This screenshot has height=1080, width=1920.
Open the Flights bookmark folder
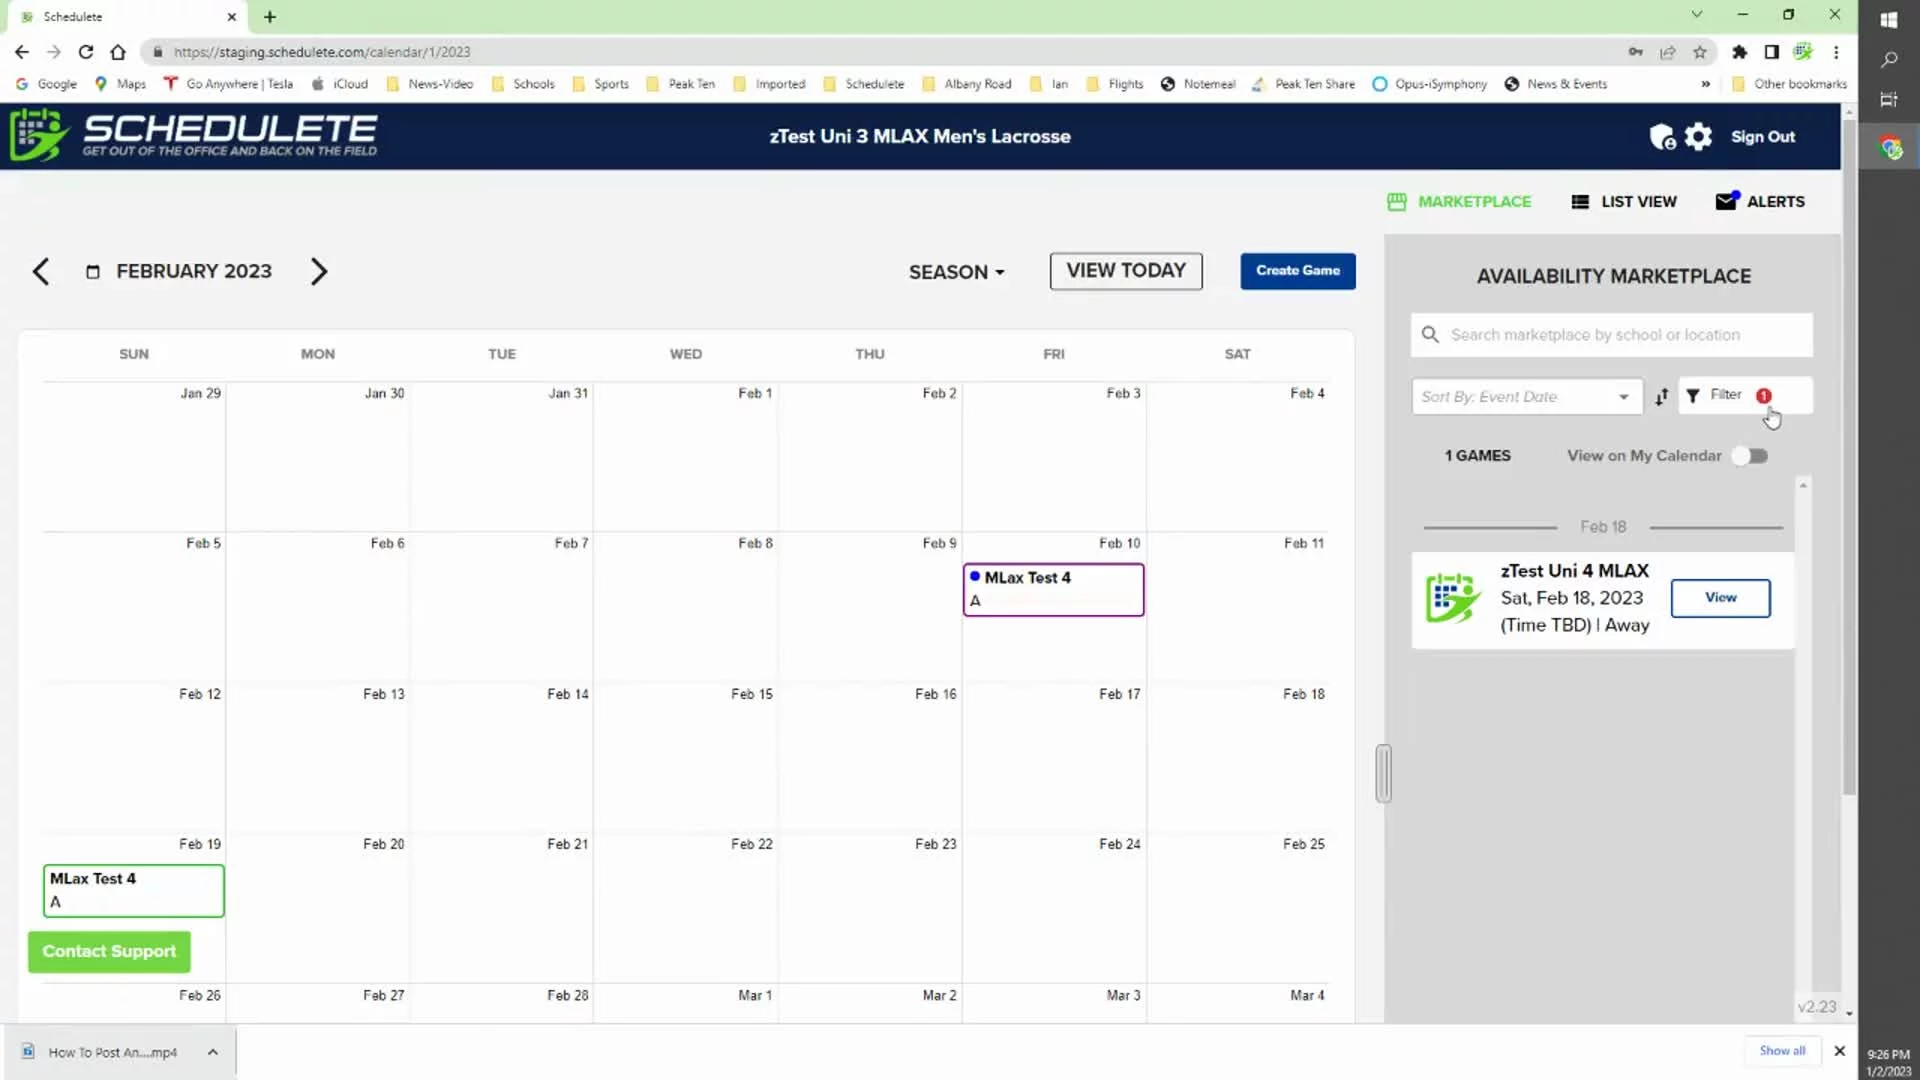pos(1115,84)
